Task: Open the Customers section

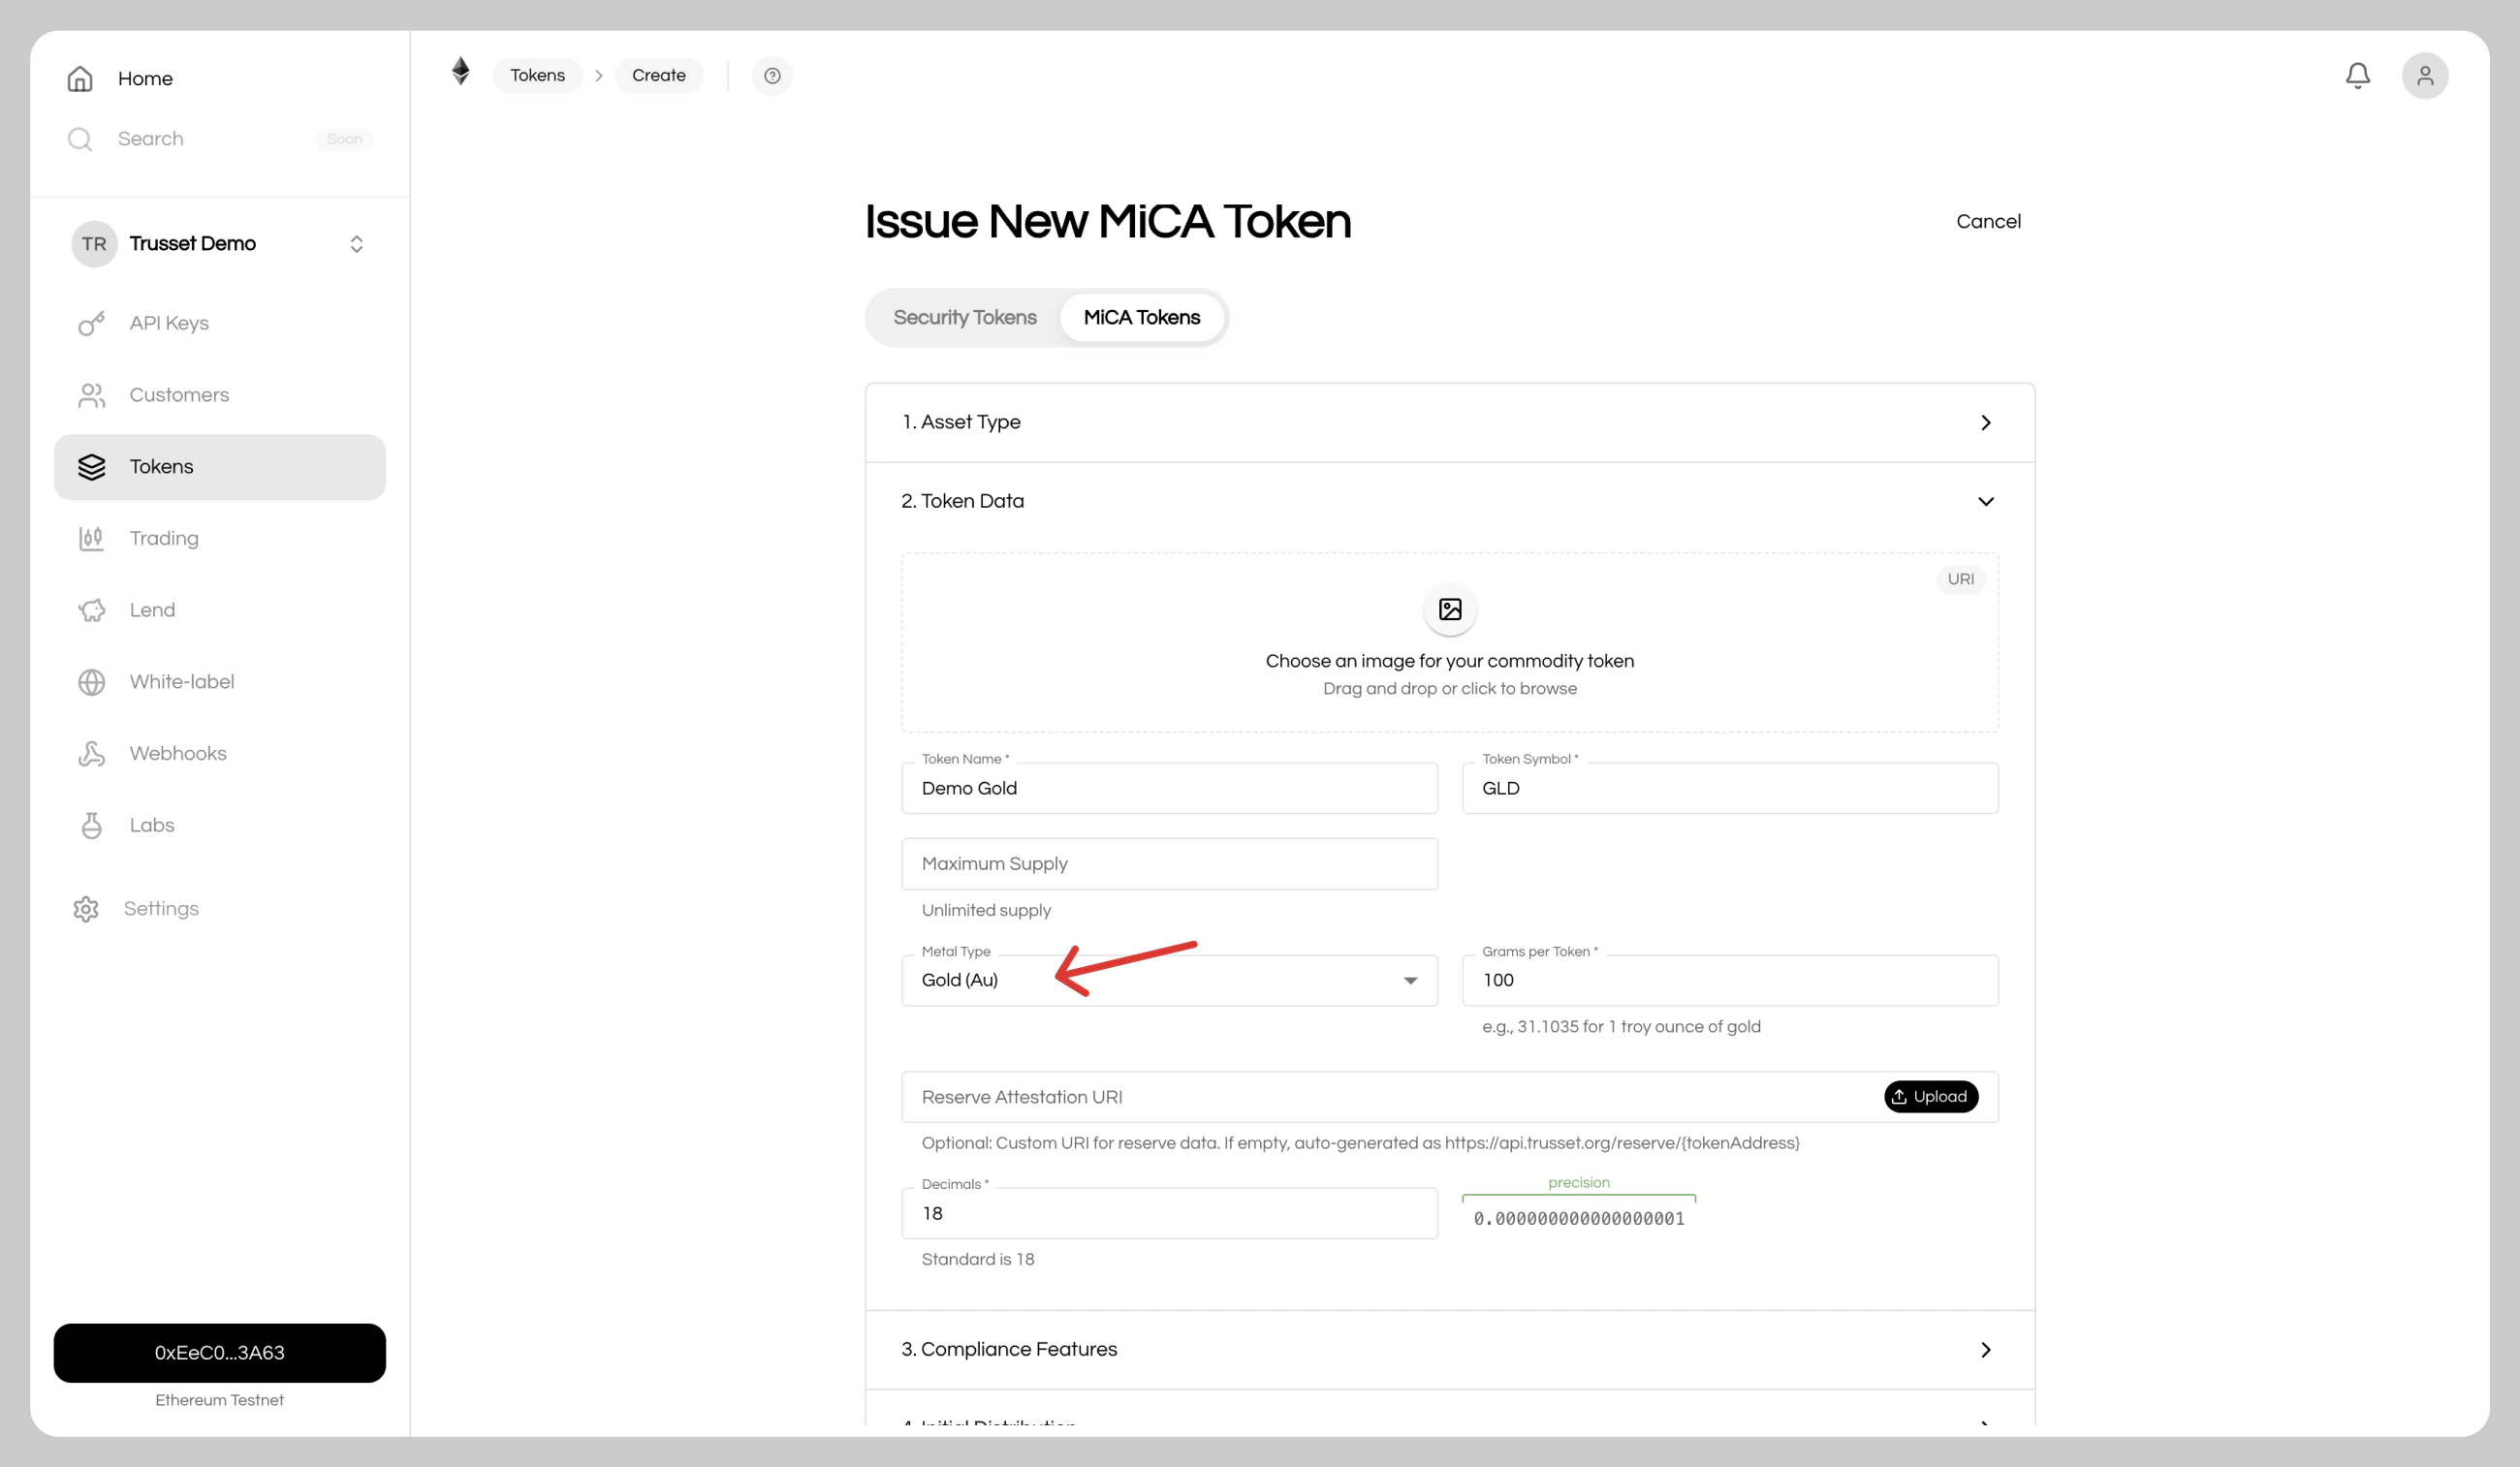Action: (178, 394)
